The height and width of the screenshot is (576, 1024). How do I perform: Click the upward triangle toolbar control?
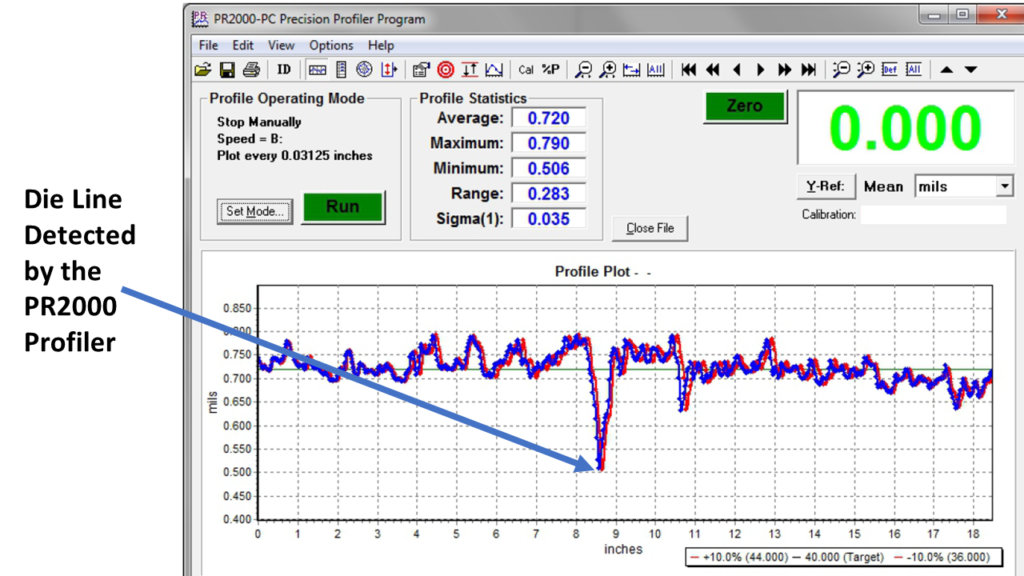[x=947, y=69]
